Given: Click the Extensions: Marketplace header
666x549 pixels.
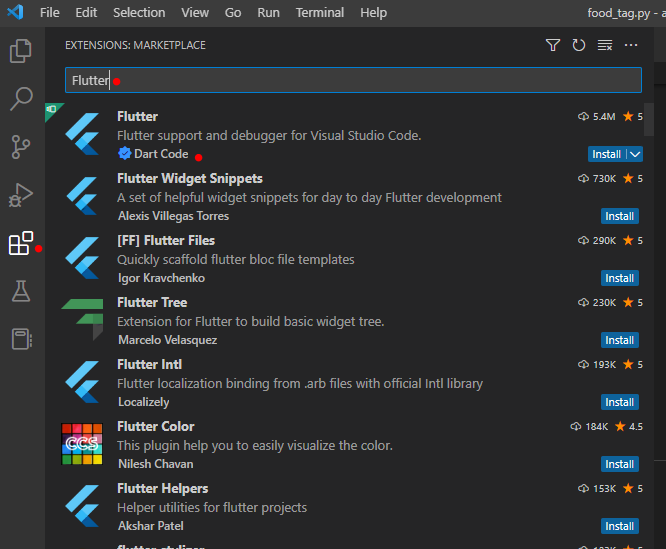Looking at the screenshot, I should pyautogui.click(x=135, y=45).
